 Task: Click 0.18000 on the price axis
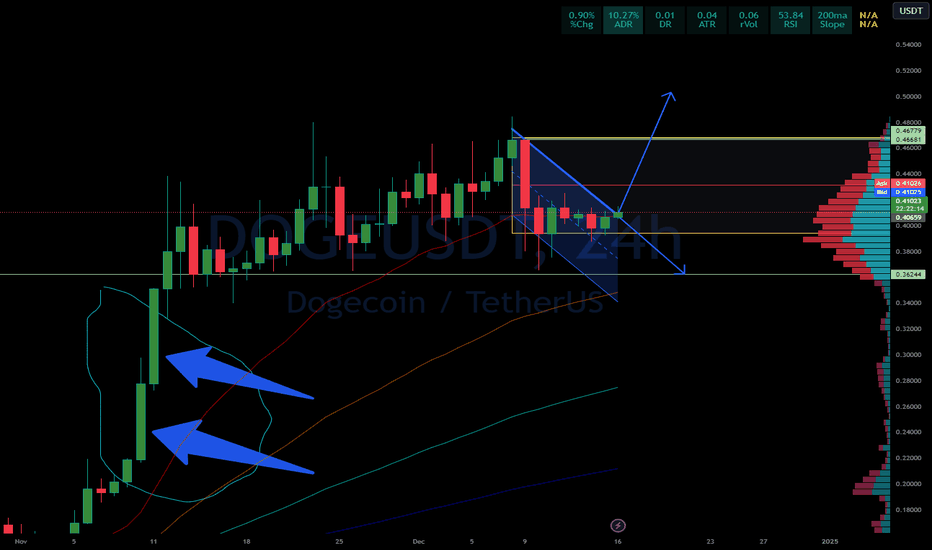[908, 510]
